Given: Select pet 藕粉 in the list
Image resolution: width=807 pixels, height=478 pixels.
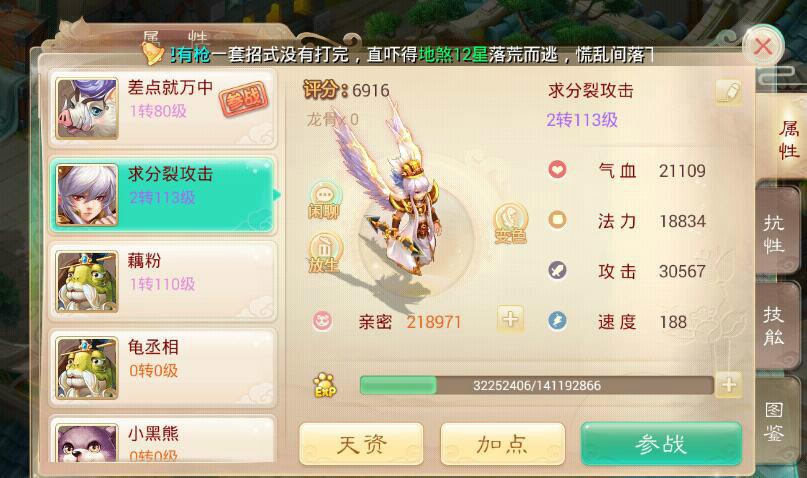Looking at the screenshot, I should (163, 282).
